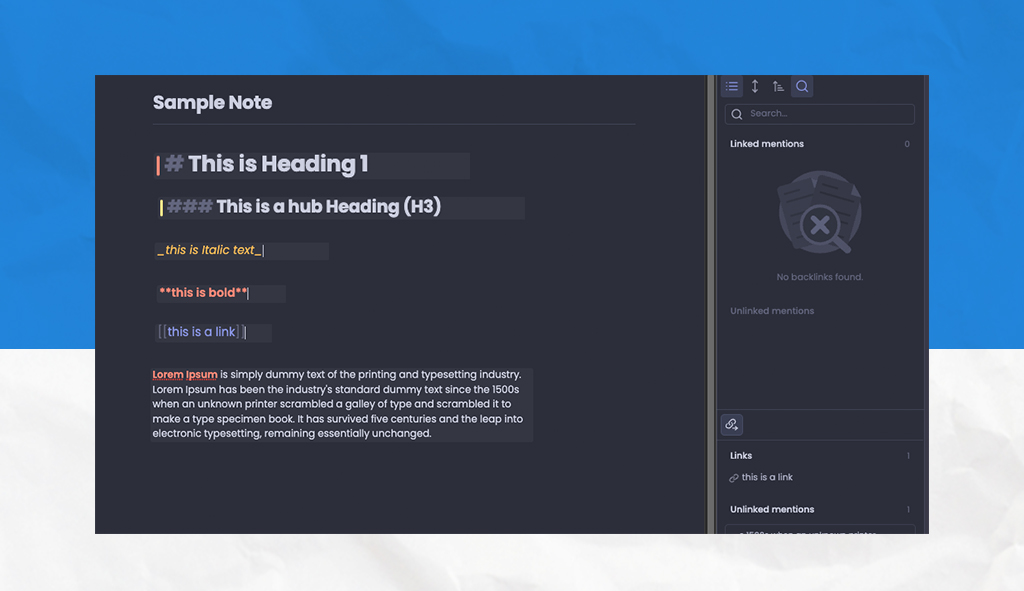
Task: Collapse the Links section header
Action: pyautogui.click(x=741, y=456)
